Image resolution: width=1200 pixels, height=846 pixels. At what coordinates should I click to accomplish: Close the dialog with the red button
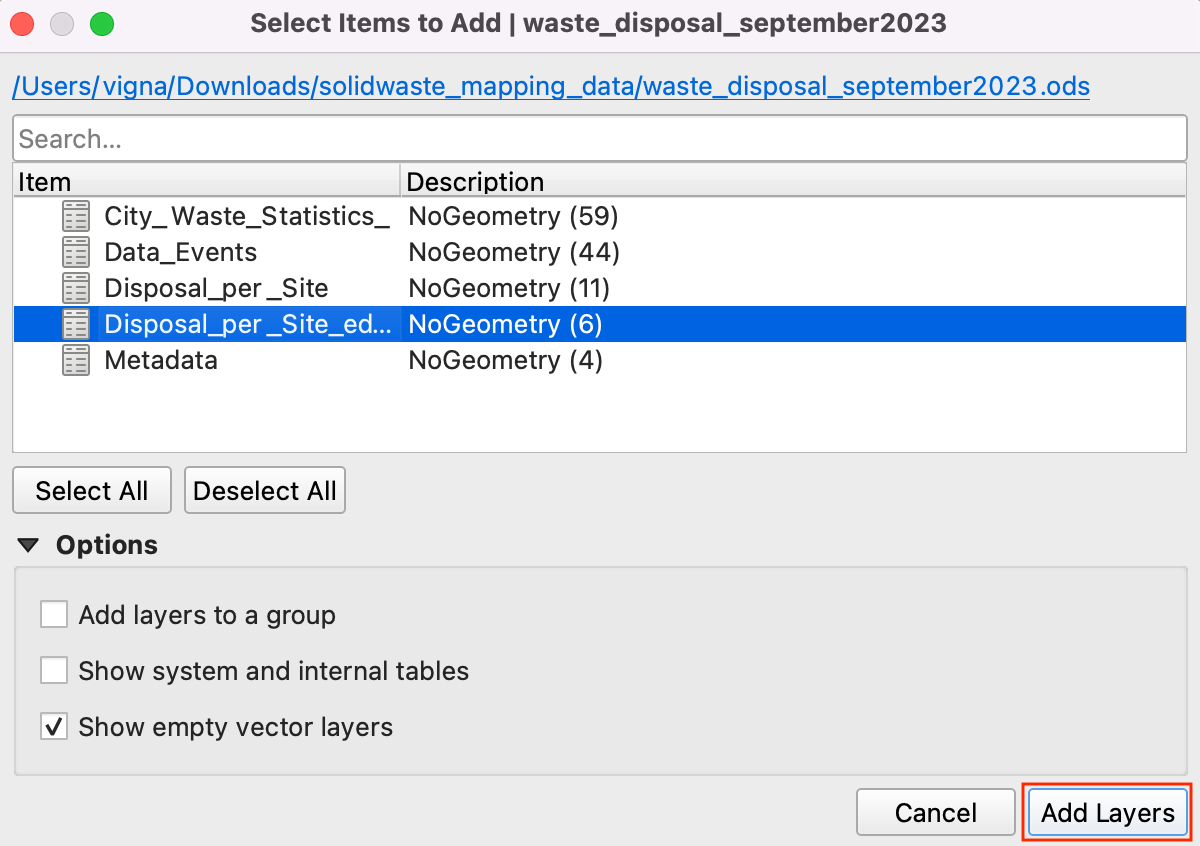(x=23, y=23)
